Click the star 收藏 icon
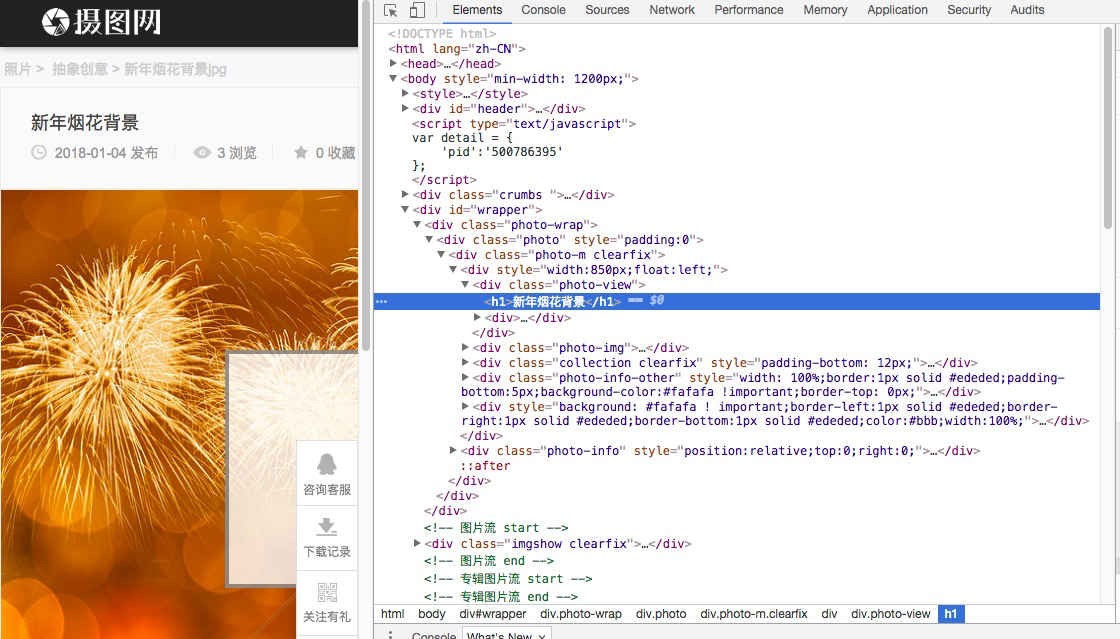Viewport: 1120px width, 639px height. (x=300, y=153)
